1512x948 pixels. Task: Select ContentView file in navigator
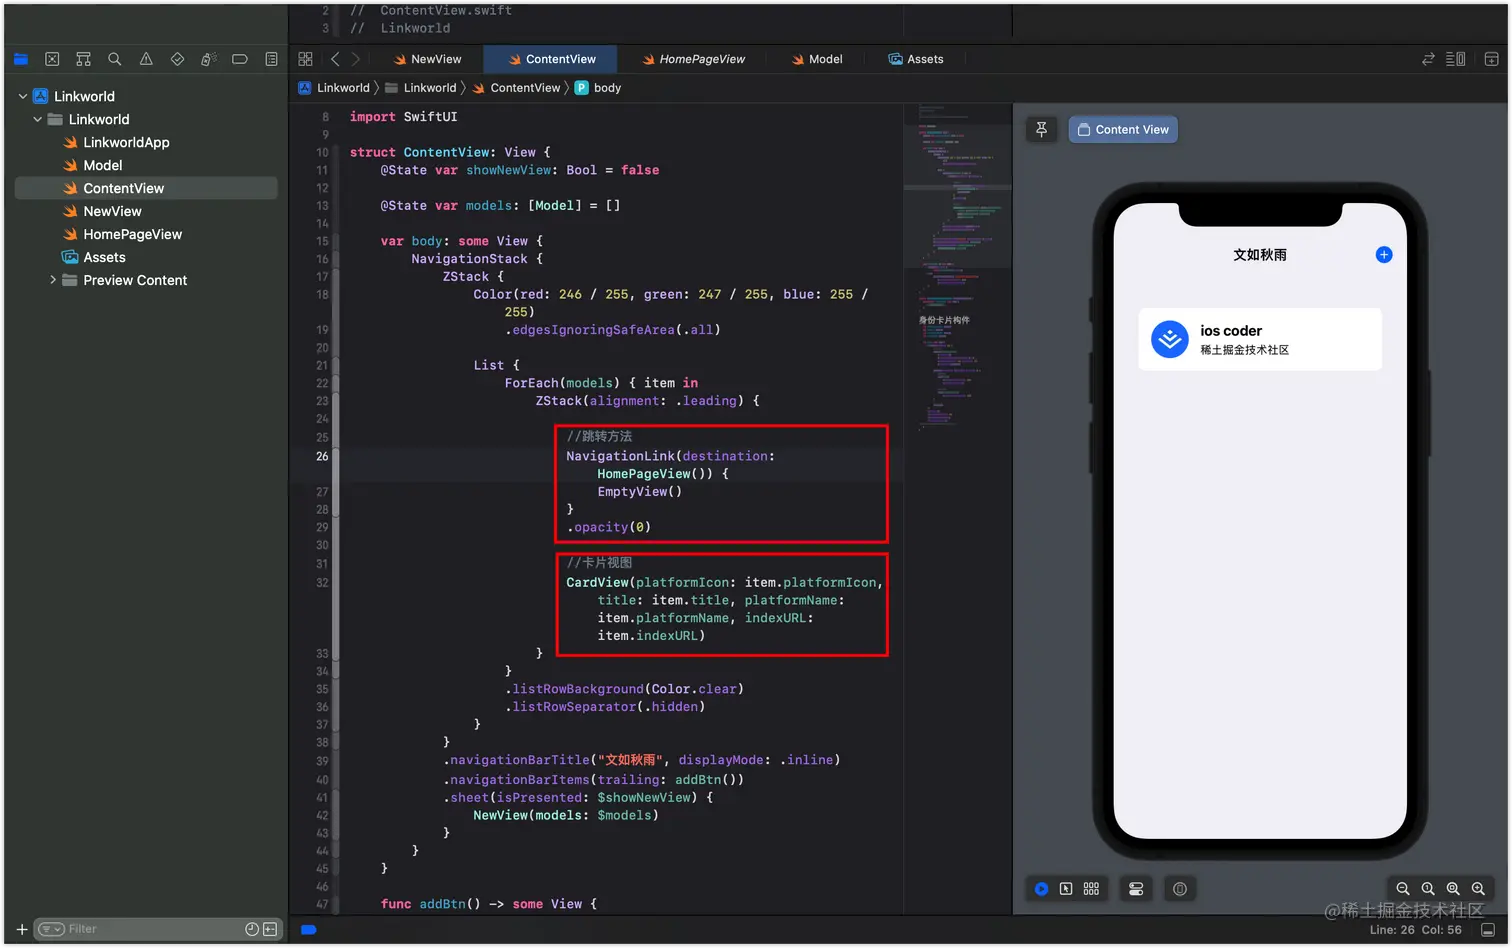tap(146, 188)
